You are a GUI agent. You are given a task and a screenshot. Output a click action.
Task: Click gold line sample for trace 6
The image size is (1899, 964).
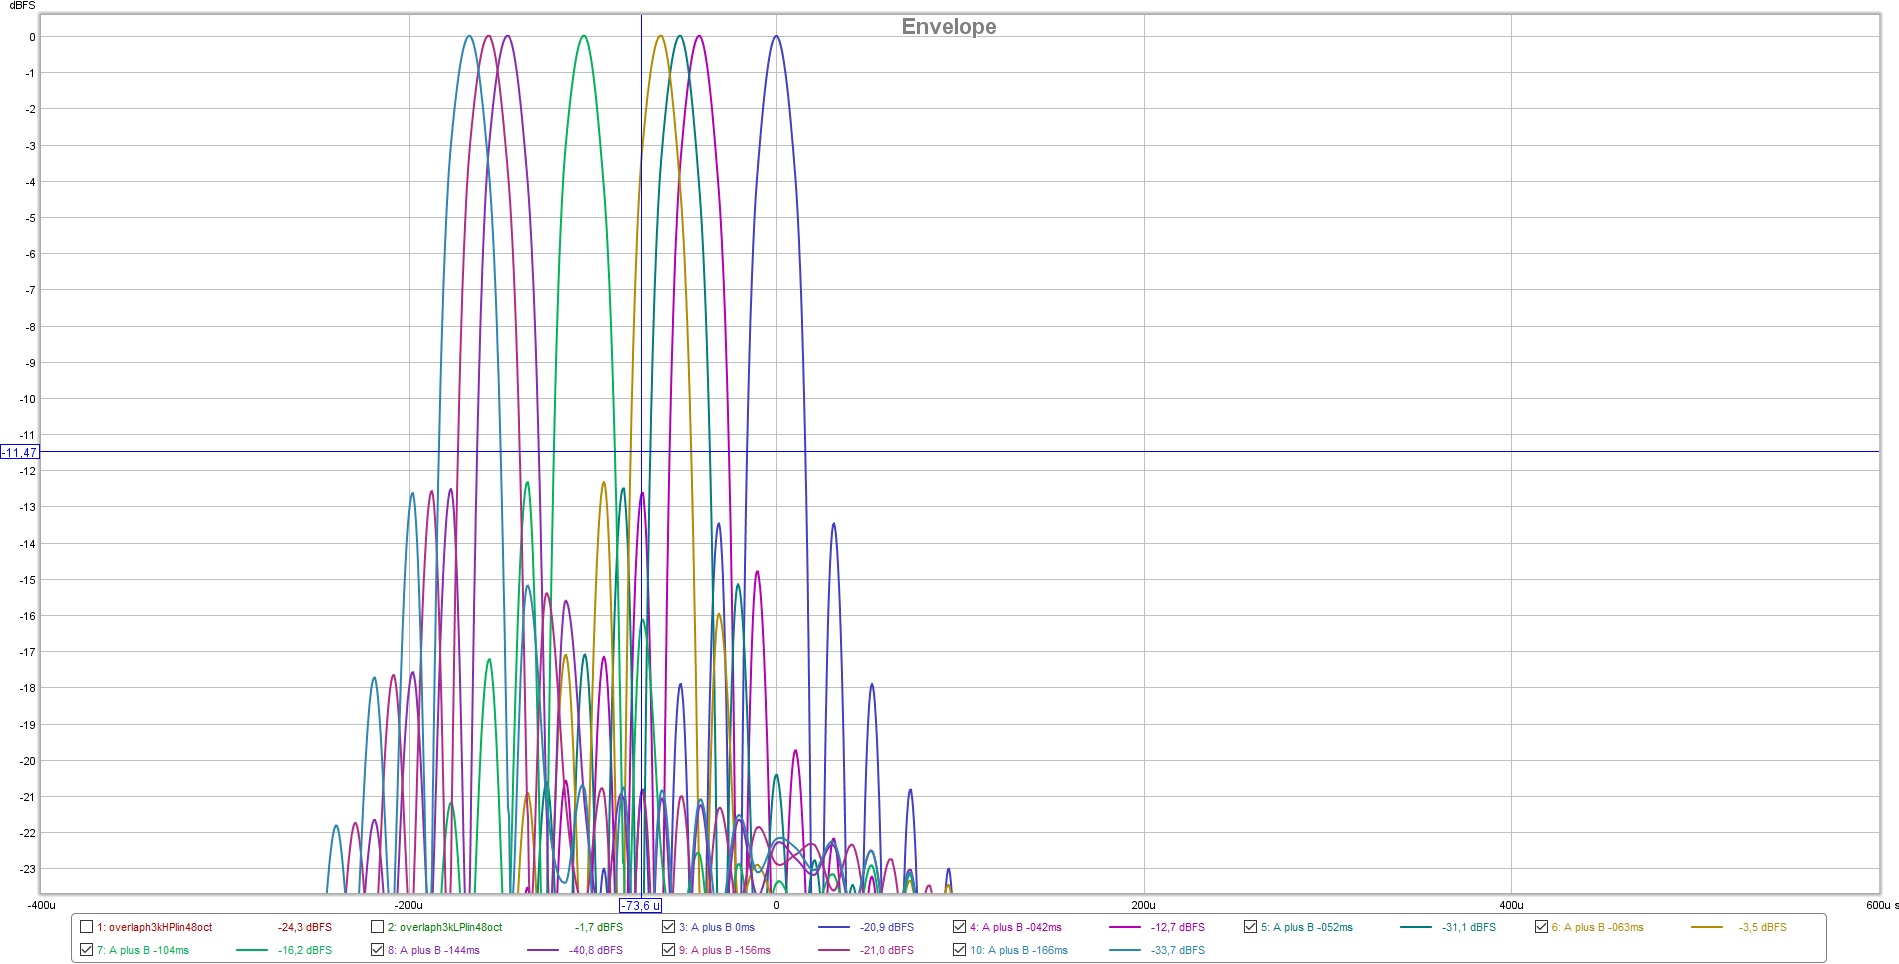coord(1707,927)
